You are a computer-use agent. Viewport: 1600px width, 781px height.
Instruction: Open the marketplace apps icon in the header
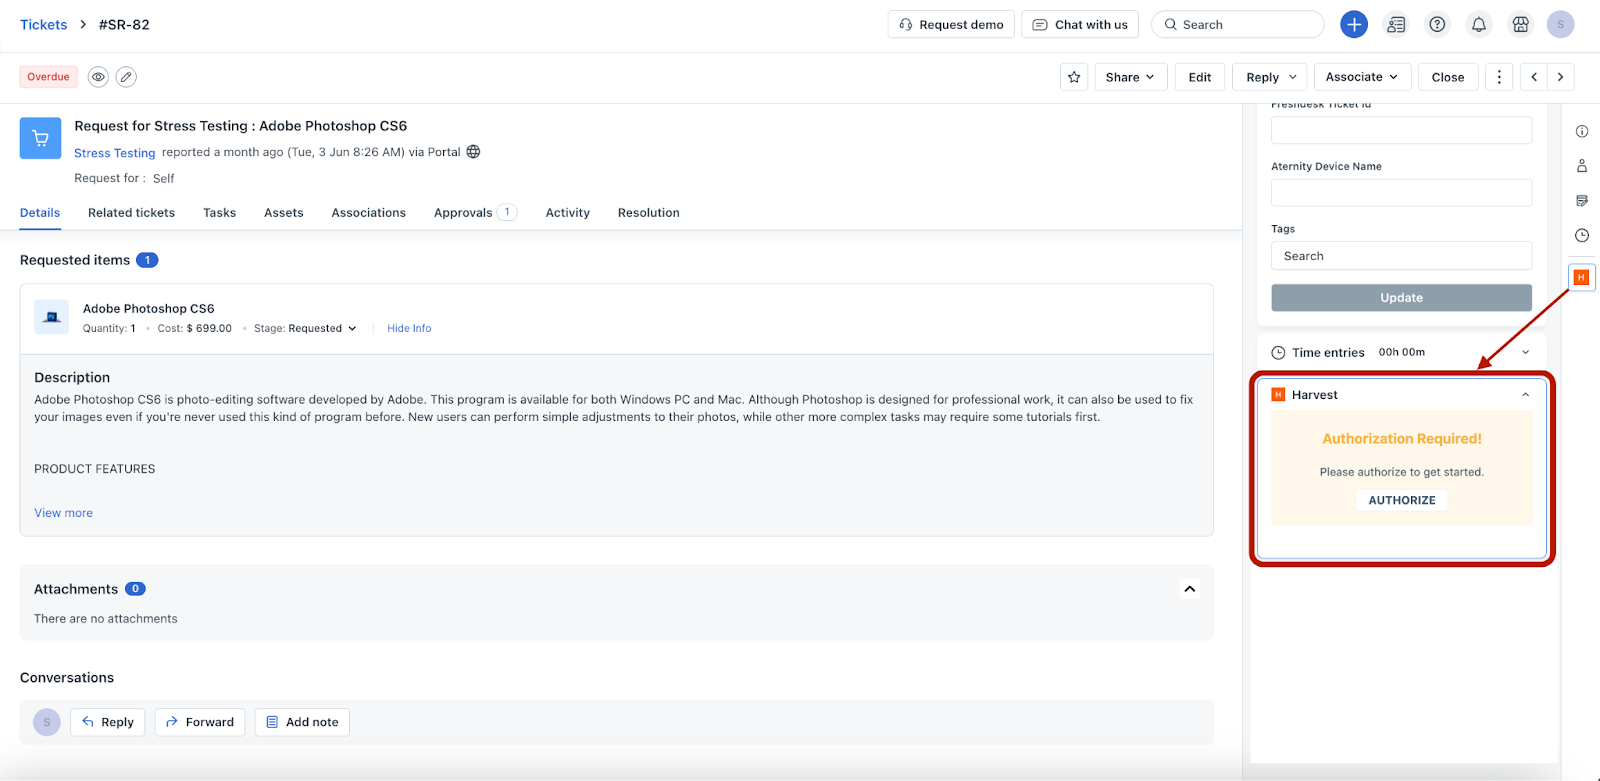tap(1520, 24)
